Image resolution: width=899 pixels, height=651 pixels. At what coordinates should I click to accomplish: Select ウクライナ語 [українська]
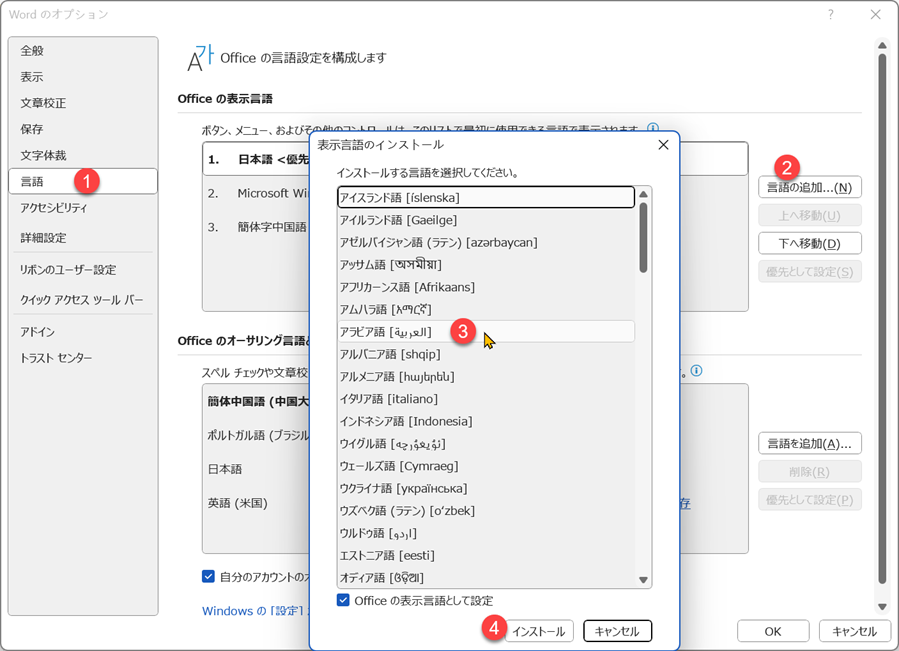[486, 488]
